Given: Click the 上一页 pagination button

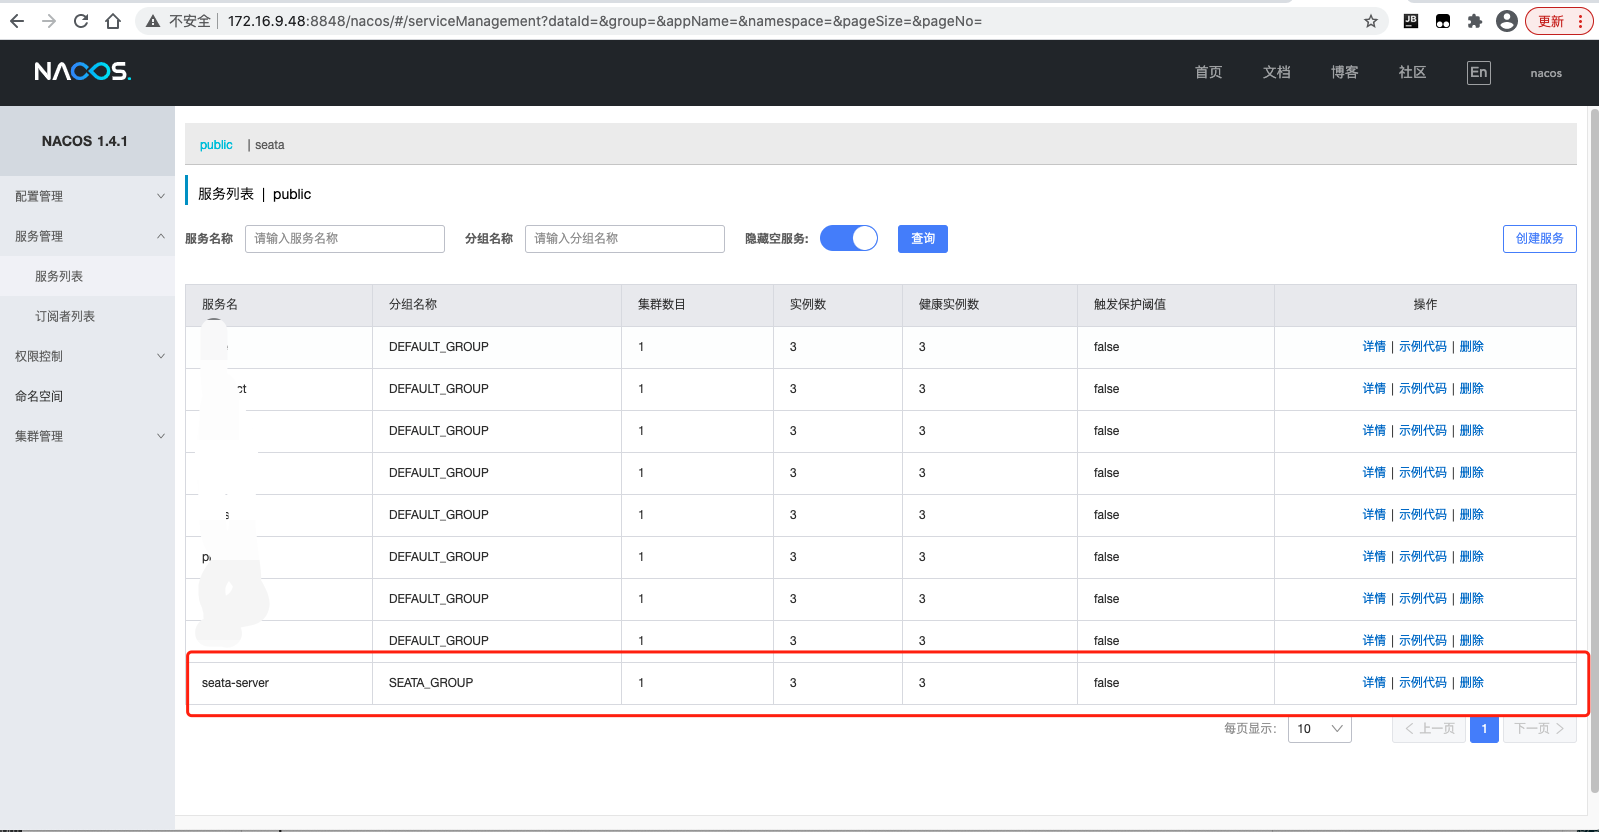Looking at the screenshot, I should point(1429,729).
